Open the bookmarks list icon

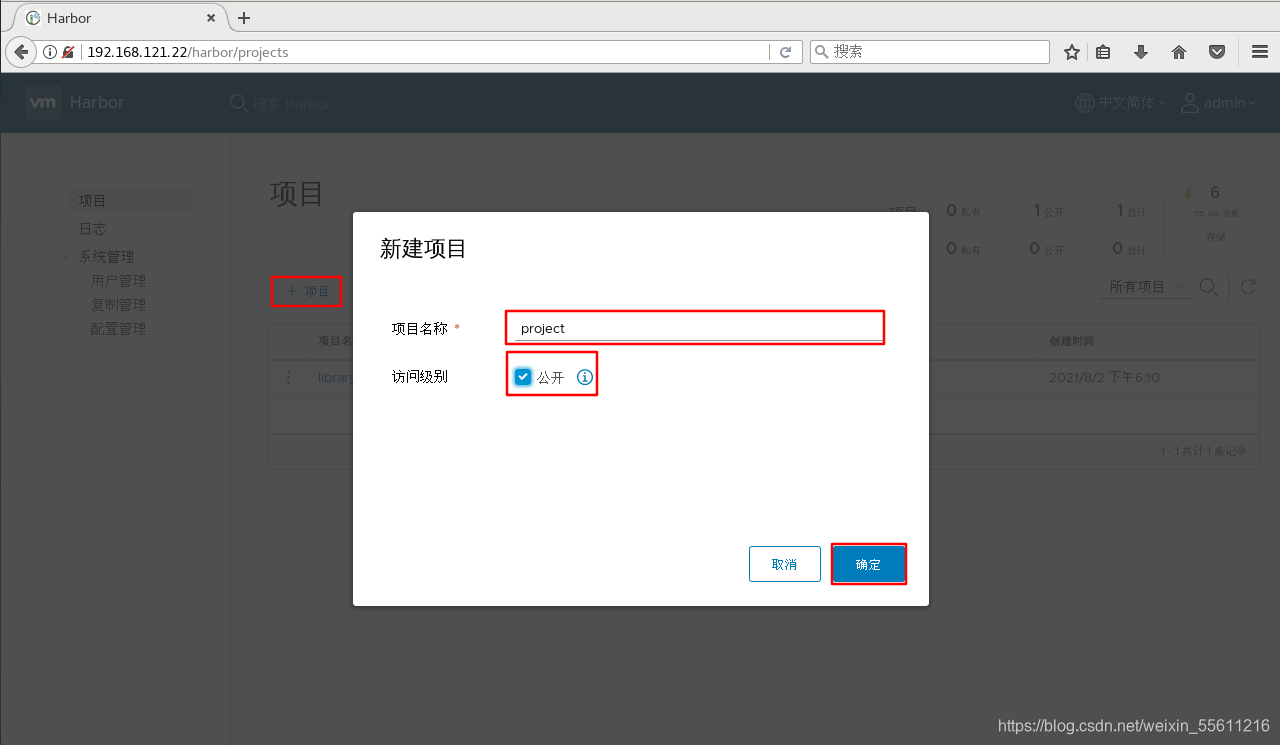point(1104,52)
